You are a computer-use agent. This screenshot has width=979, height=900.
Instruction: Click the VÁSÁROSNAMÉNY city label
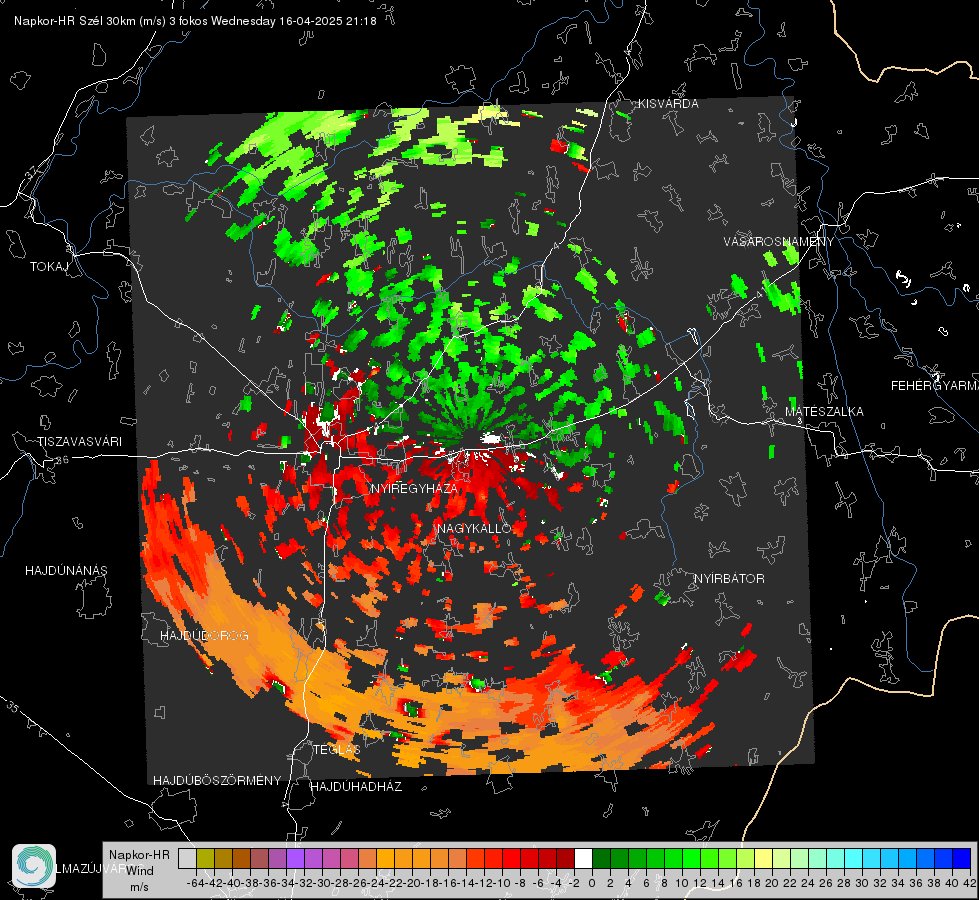click(x=779, y=242)
